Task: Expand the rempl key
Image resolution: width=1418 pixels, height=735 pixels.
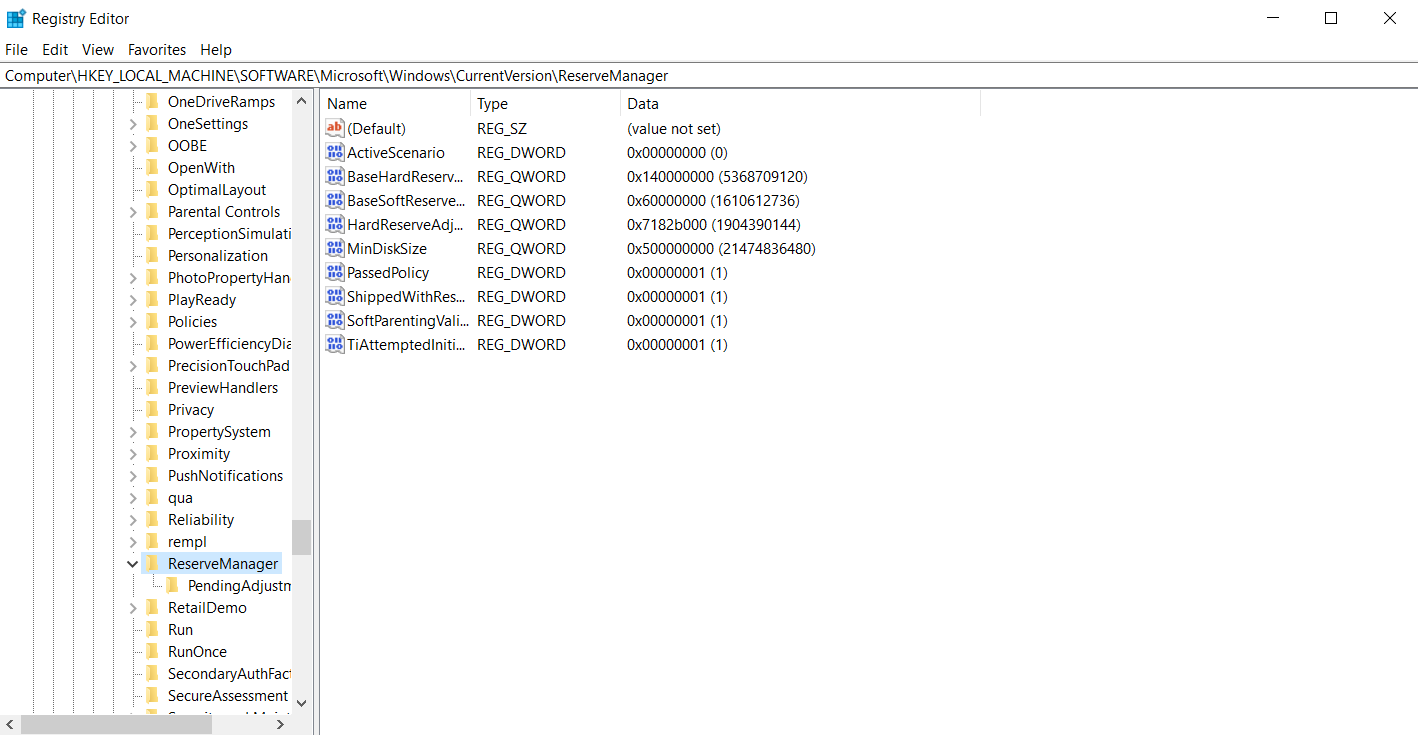Action: point(133,542)
